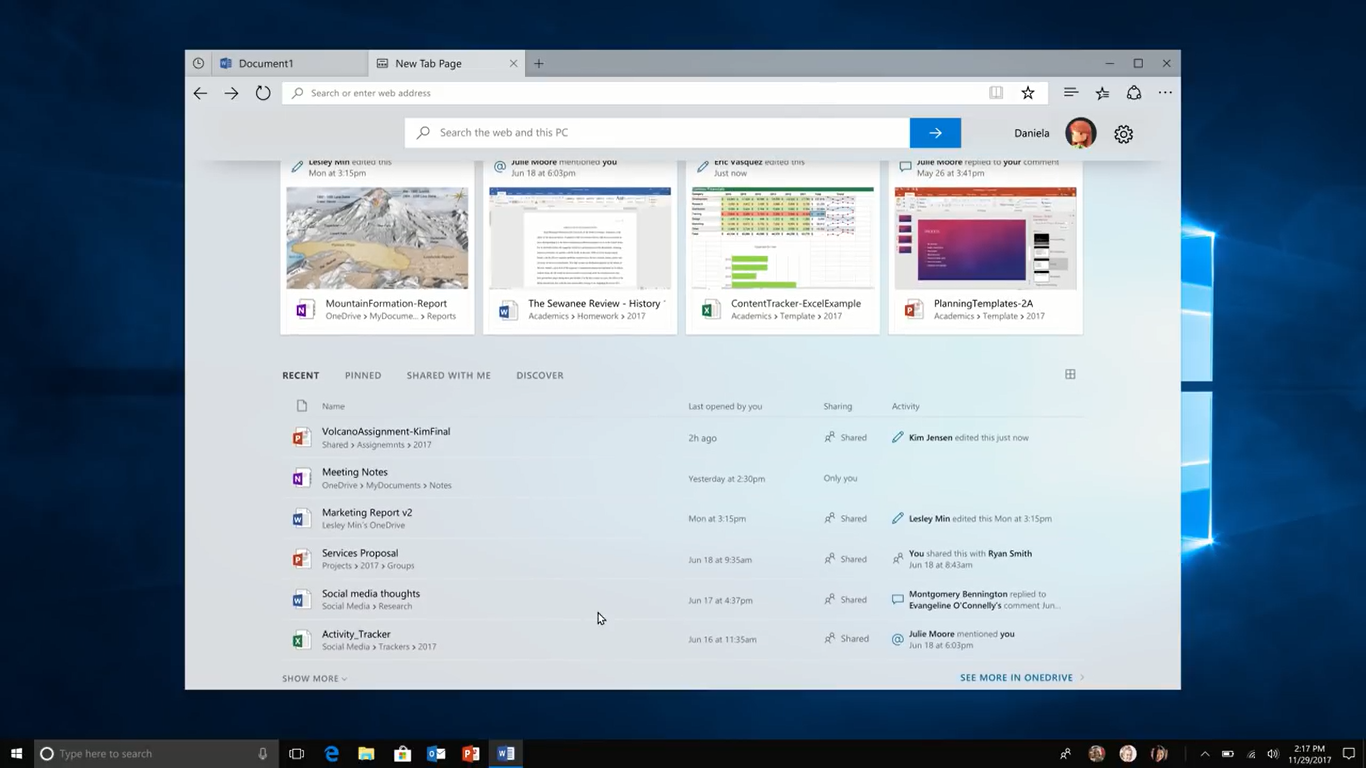Open the SHARED WITH ME tab

(x=448, y=375)
